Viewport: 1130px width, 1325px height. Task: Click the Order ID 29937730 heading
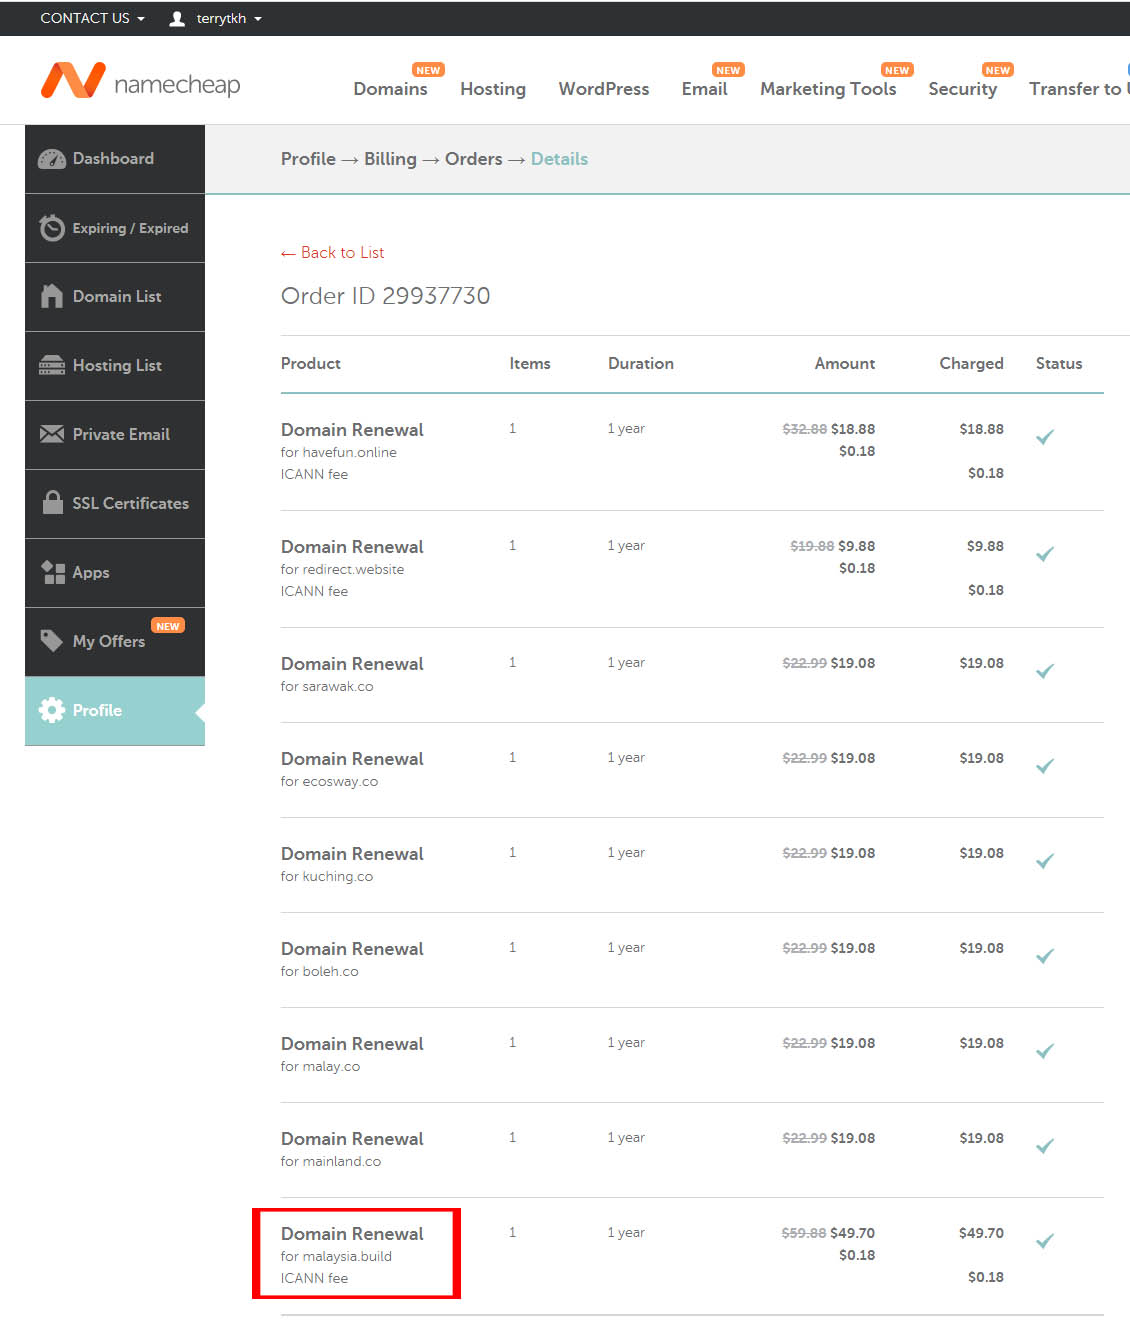point(386,296)
